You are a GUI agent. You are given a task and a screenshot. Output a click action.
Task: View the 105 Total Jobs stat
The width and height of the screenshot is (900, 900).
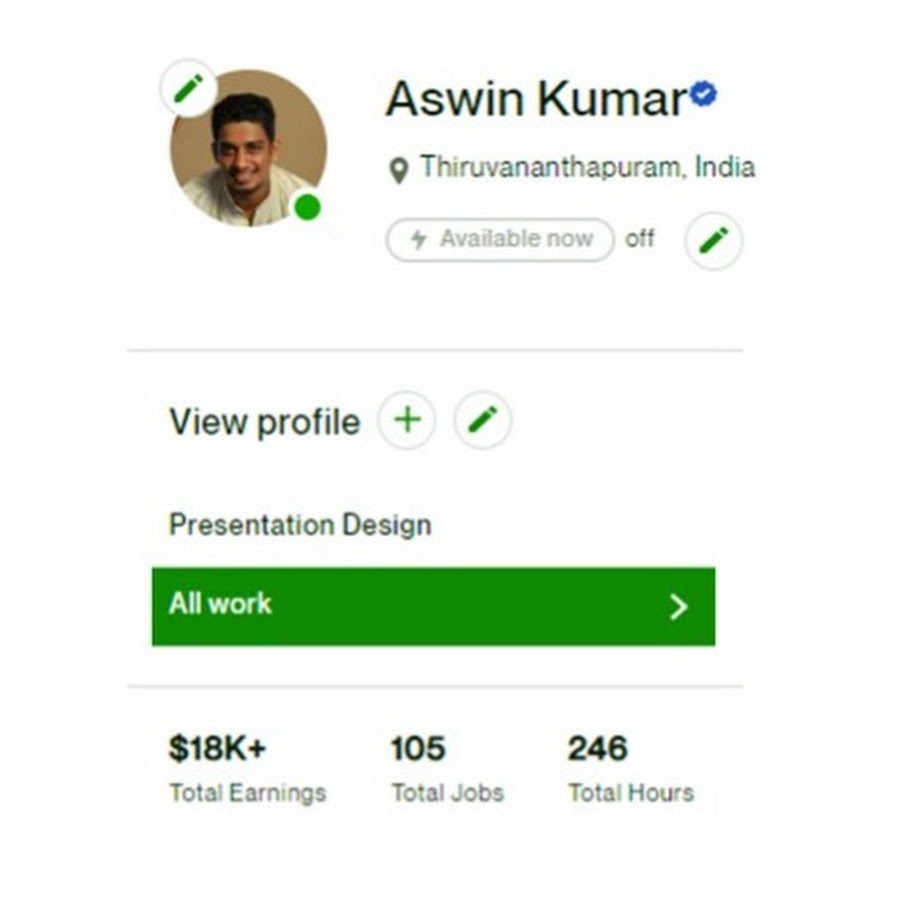pyautogui.click(x=448, y=769)
